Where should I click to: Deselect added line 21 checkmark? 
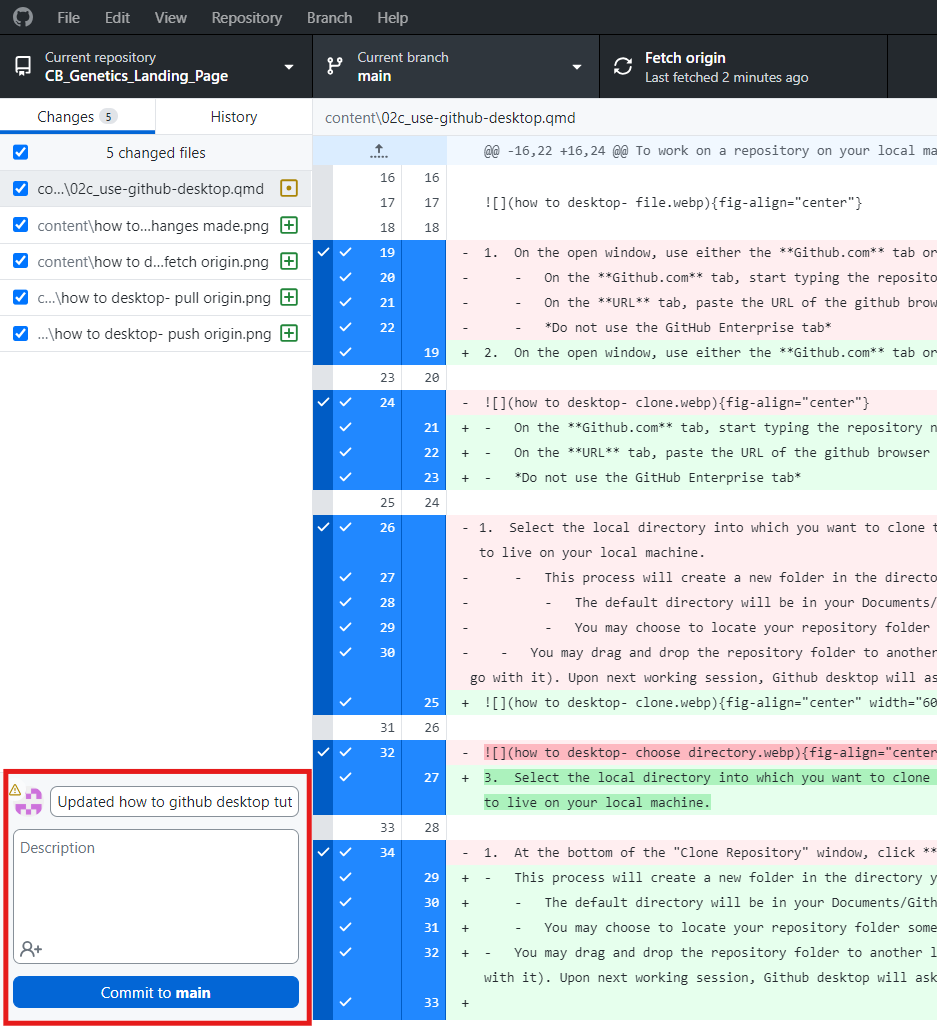pyautogui.click(x=346, y=427)
